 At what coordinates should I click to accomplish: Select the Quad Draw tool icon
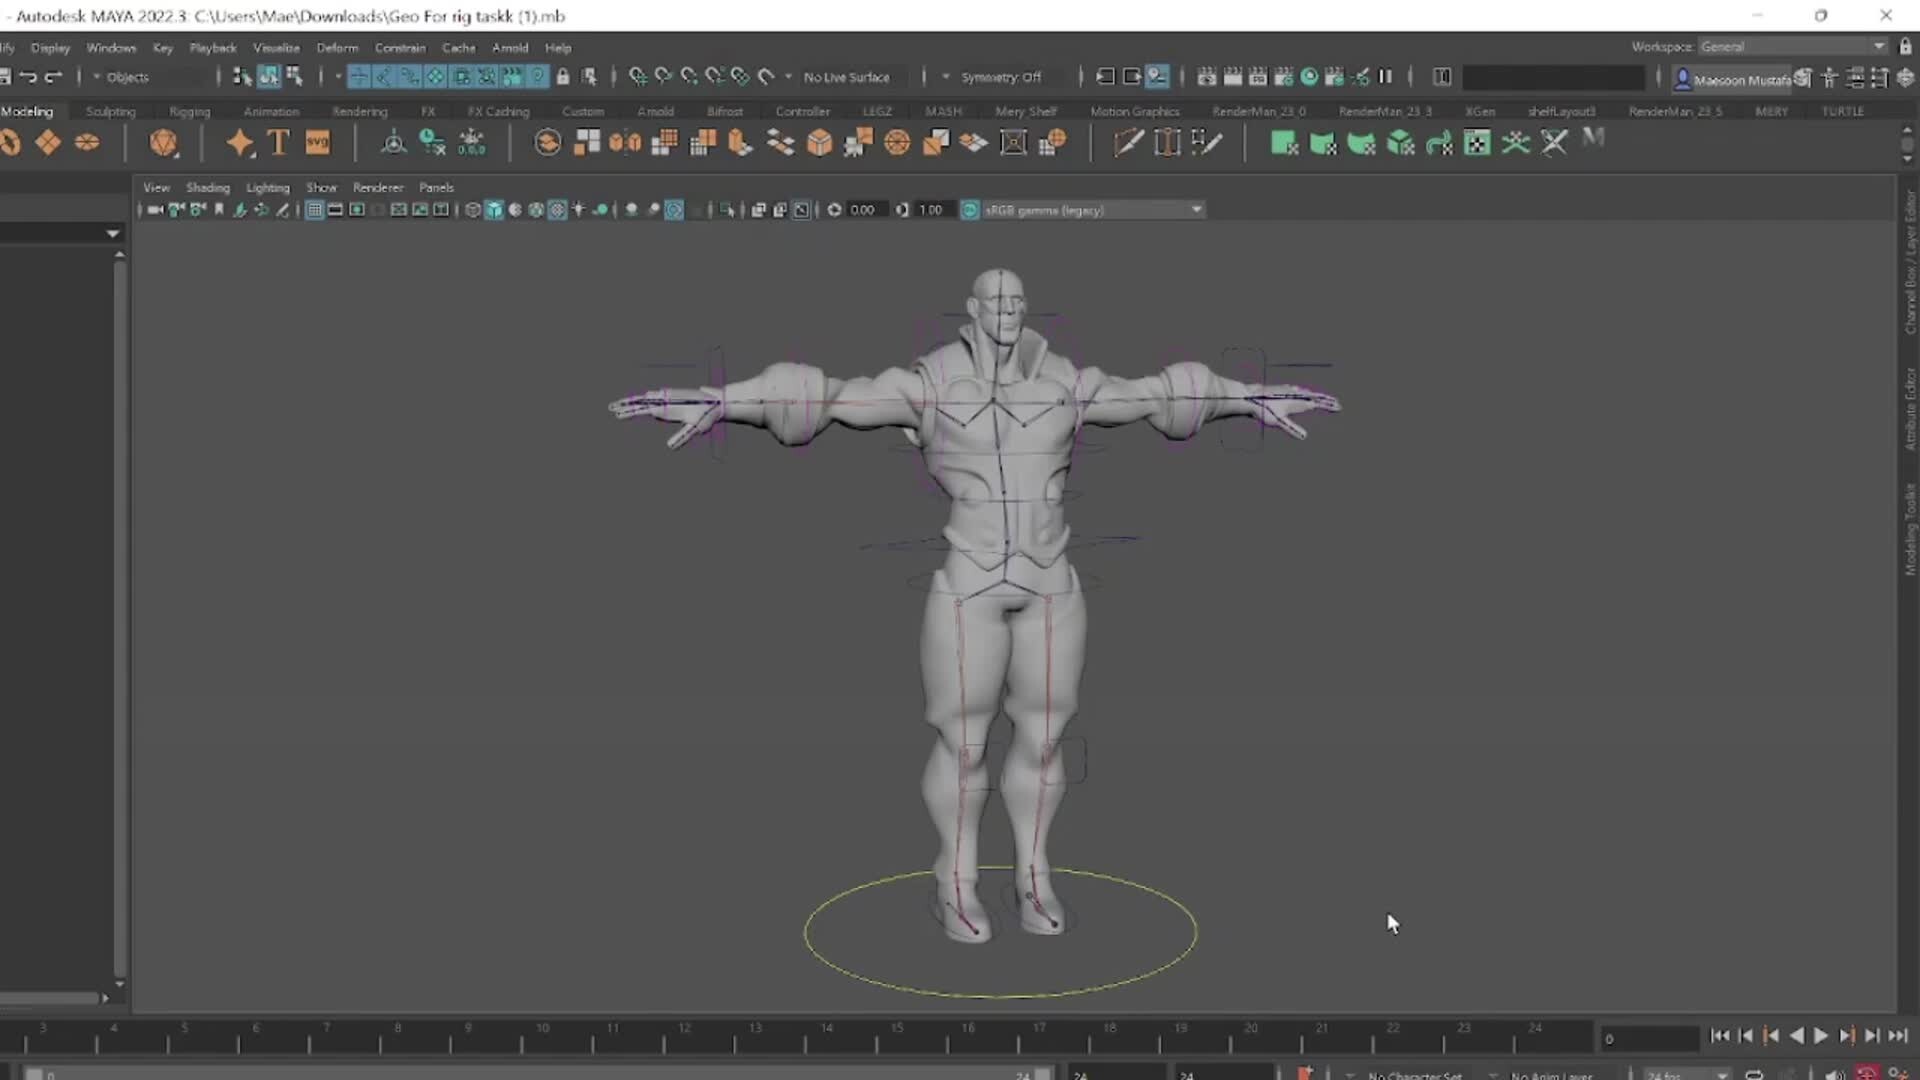coord(1207,144)
